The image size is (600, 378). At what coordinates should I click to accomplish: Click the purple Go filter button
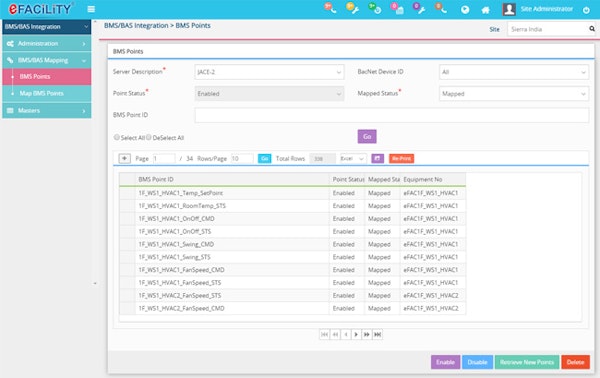[x=367, y=137]
